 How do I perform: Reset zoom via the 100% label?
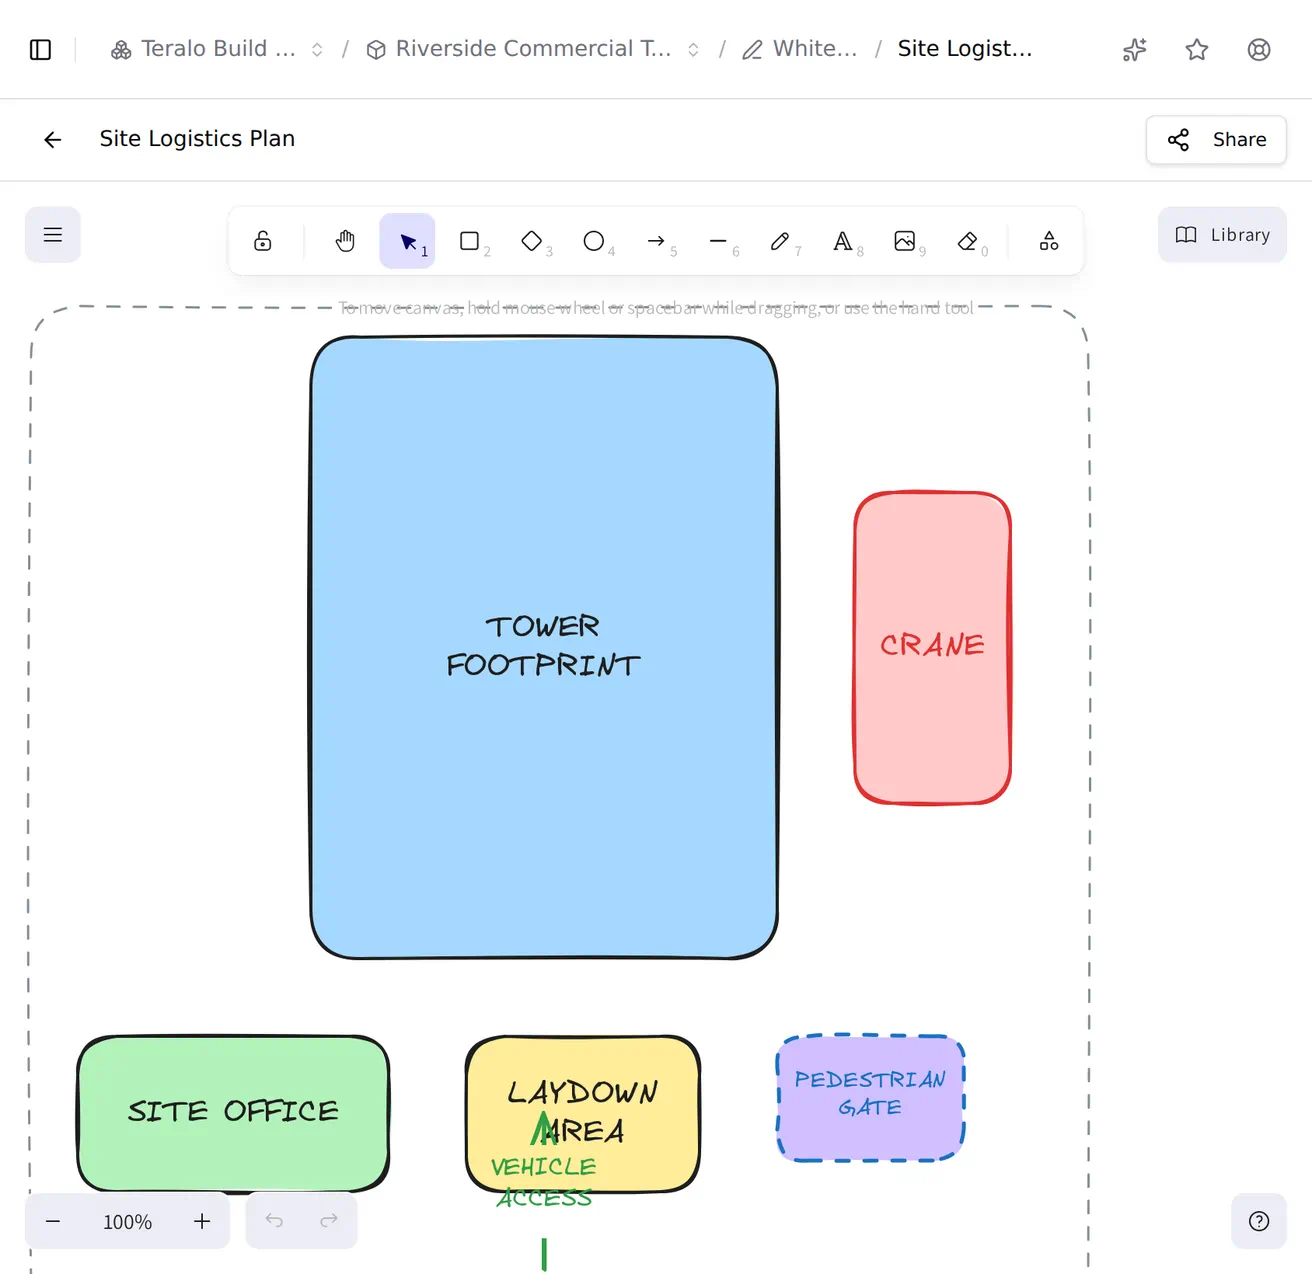point(127,1222)
